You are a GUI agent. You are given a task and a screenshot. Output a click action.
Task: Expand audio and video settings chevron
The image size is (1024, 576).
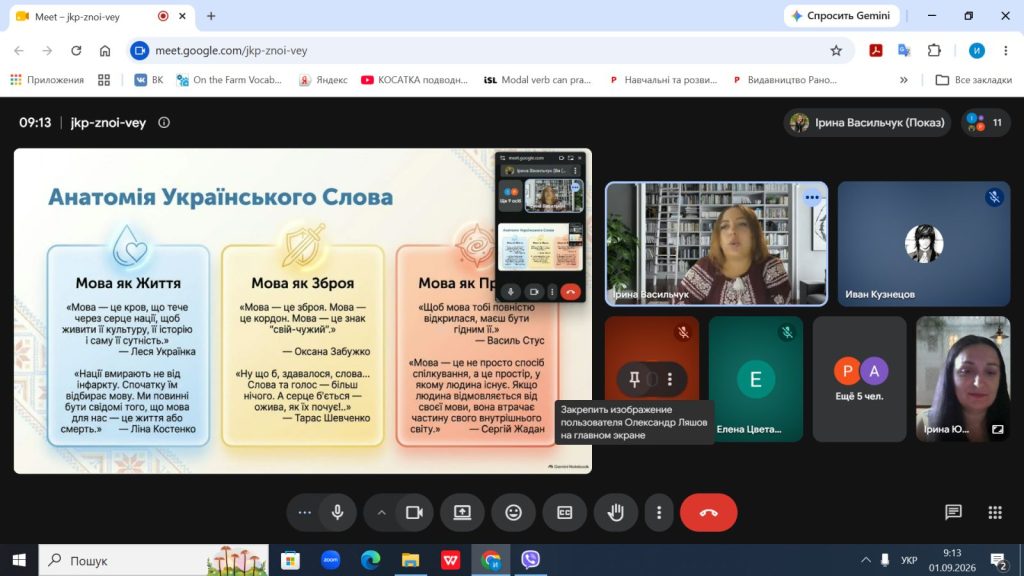[381, 513]
